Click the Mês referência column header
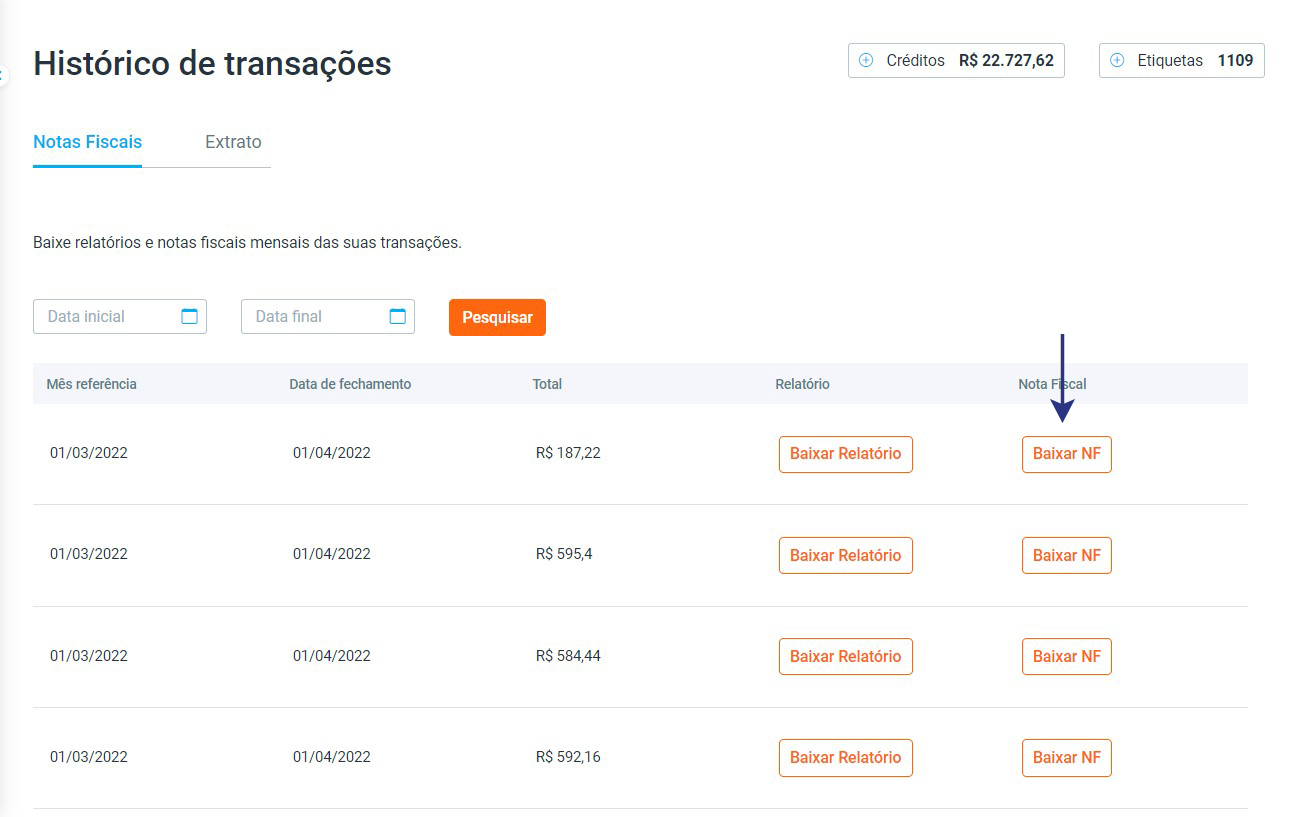 click(91, 384)
